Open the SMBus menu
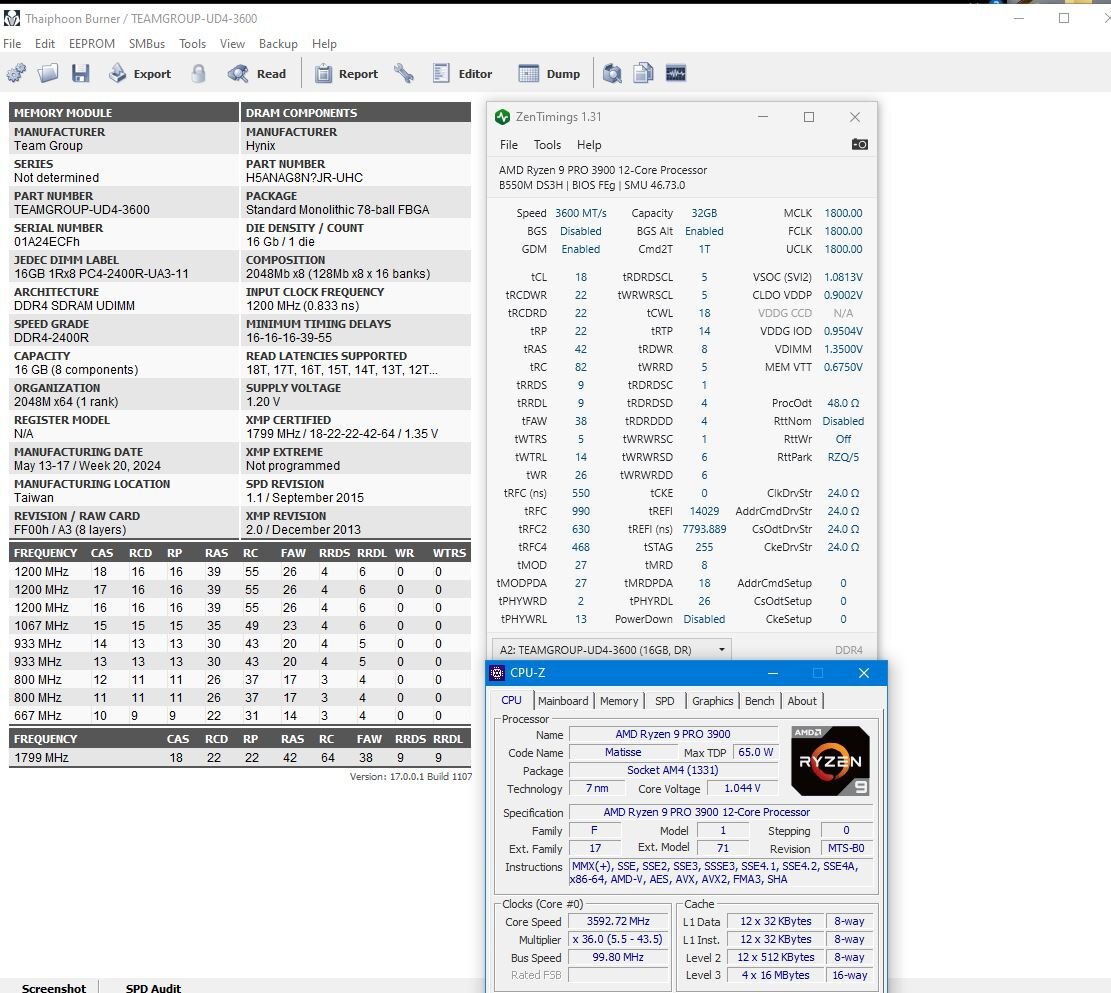This screenshot has height=993, width=1111. click(147, 44)
